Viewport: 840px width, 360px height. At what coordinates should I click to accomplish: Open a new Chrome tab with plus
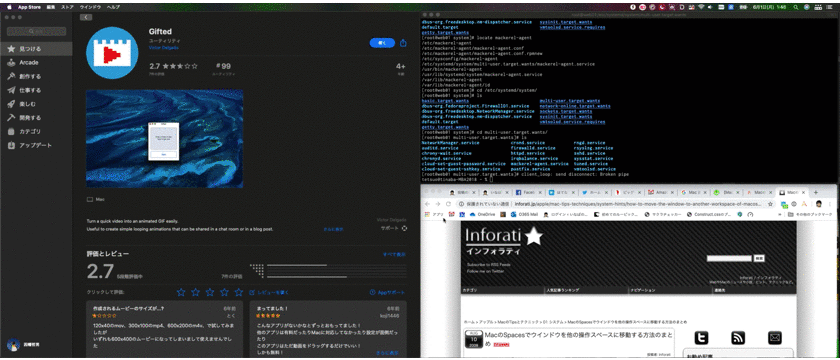816,192
